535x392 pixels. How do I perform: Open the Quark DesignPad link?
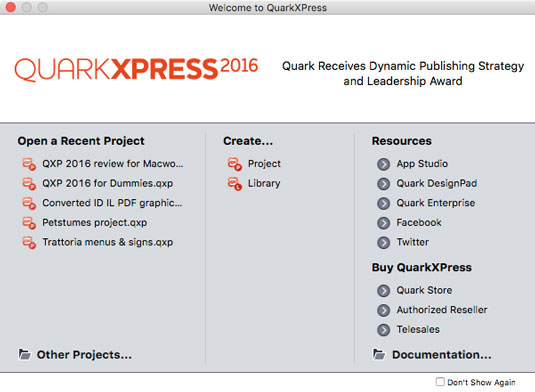pyautogui.click(x=436, y=184)
